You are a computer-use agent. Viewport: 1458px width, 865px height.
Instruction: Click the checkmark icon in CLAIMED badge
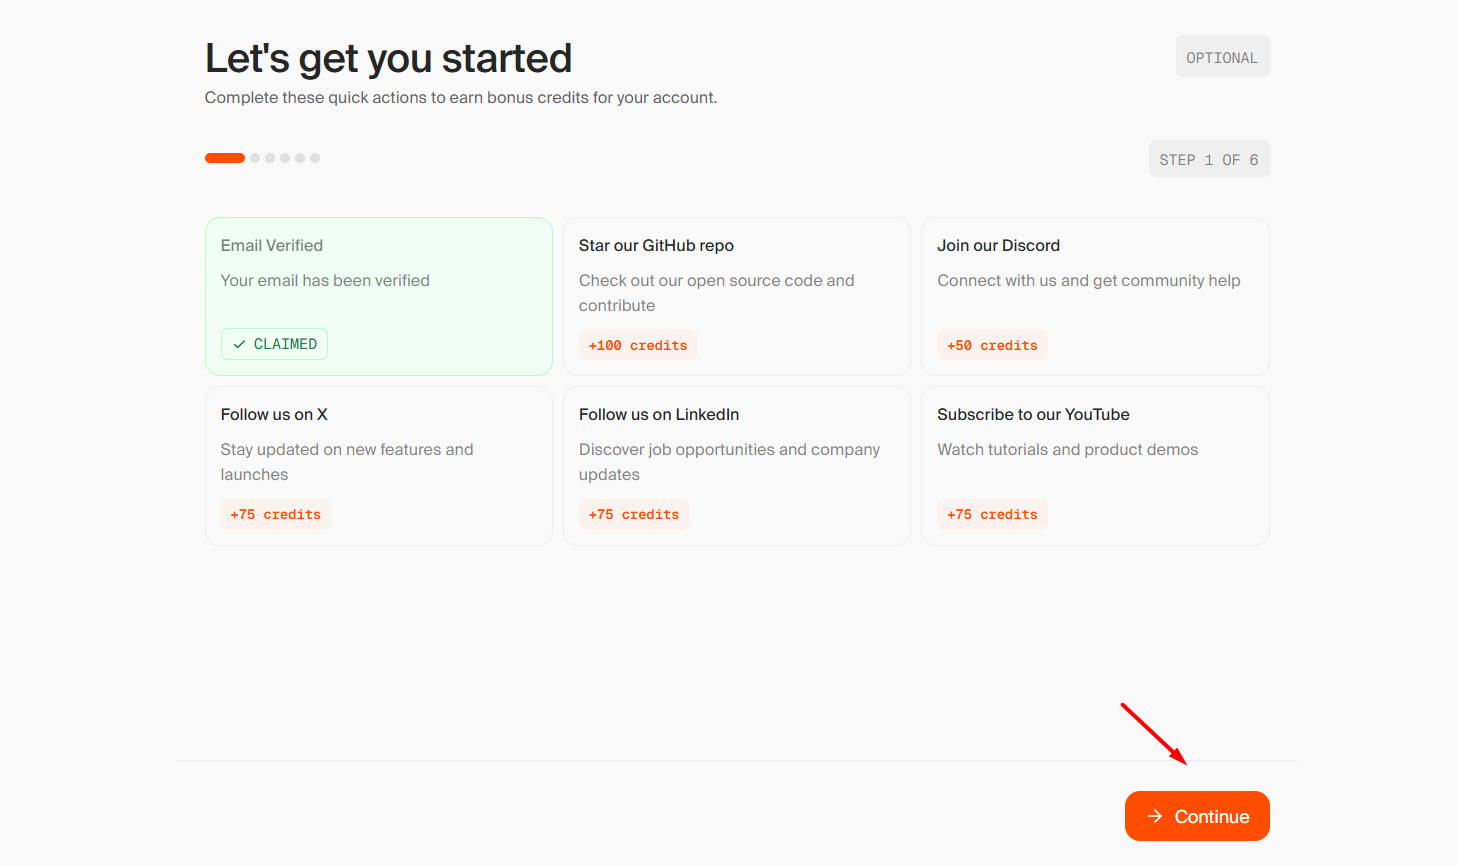pyautogui.click(x=239, y=344)
